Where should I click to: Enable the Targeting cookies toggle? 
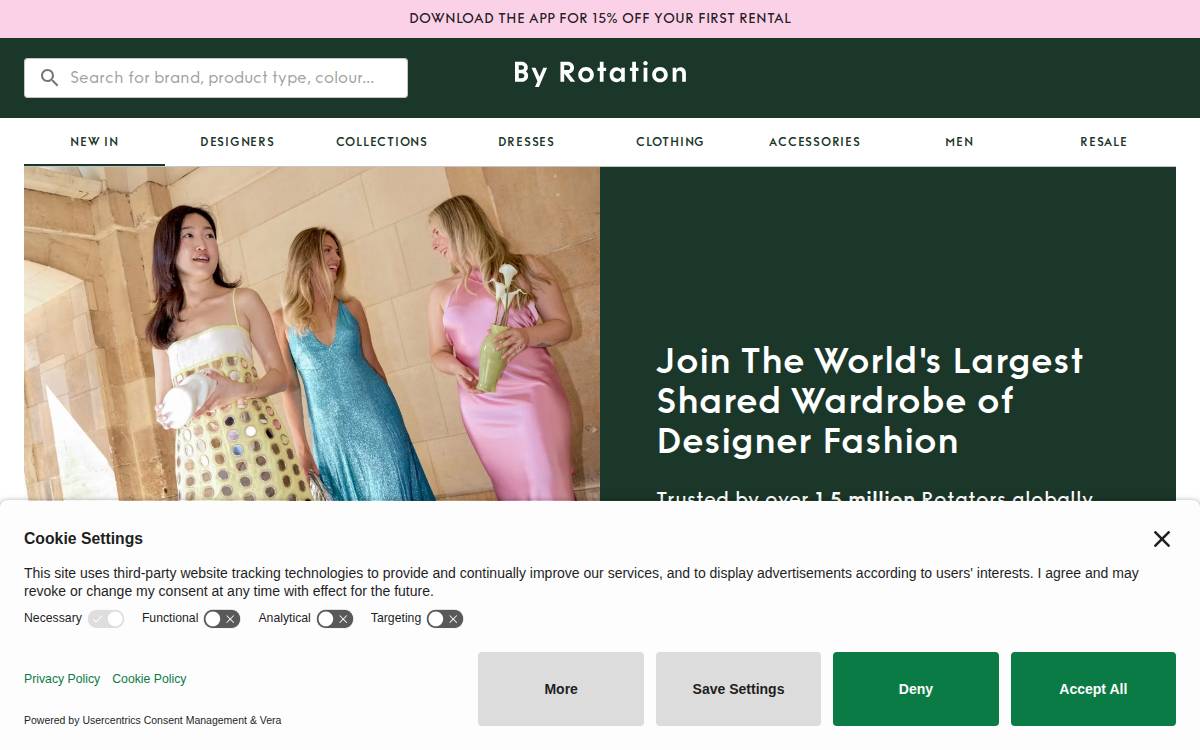[445, 619]
